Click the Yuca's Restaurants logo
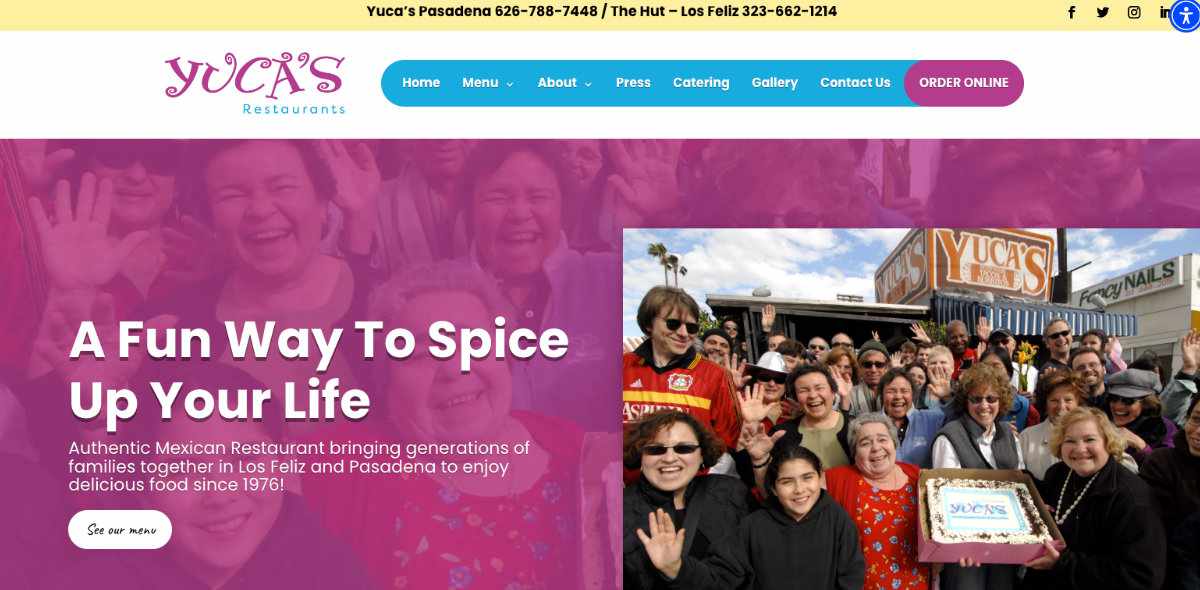Image resolution: width=1200 pixels, height=590 pixels. click(255, 83)
